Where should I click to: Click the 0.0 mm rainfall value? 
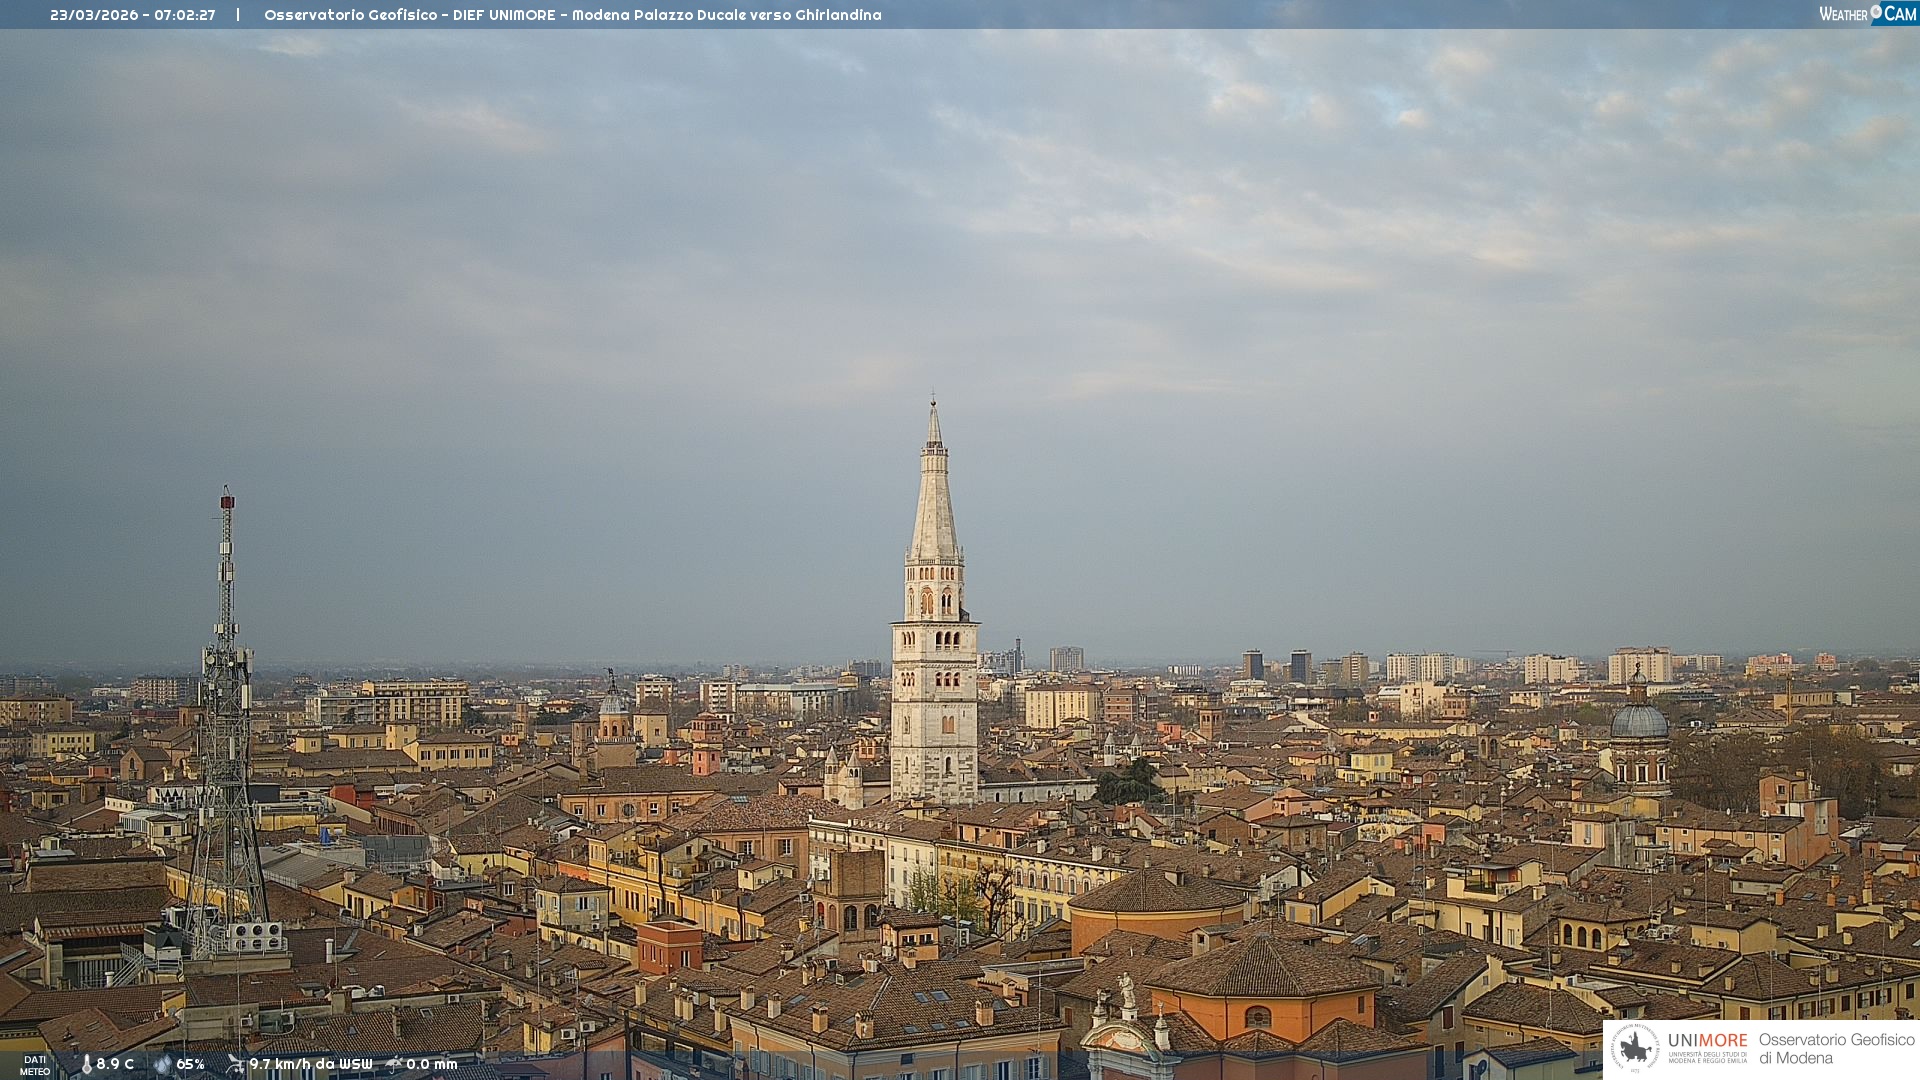pos(432,1064)
